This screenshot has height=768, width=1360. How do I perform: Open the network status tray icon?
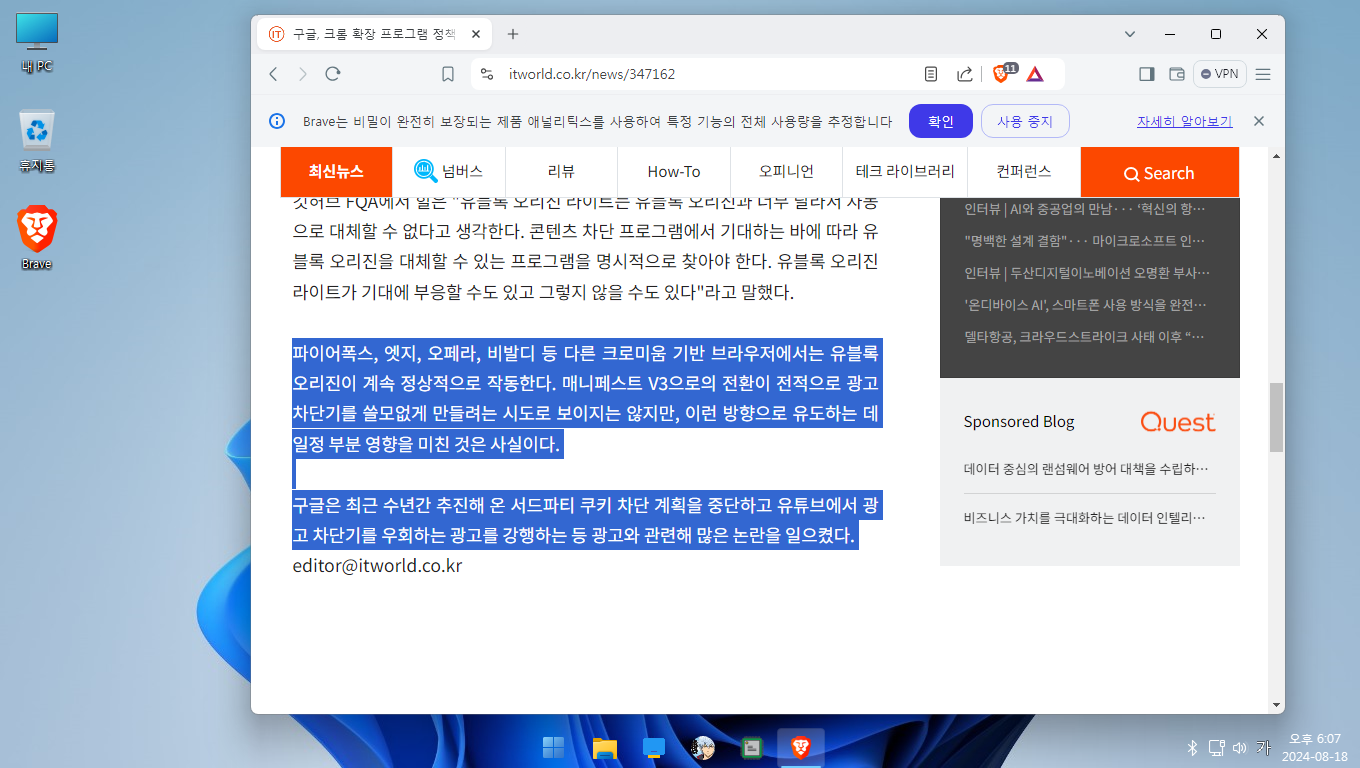tap(1217, 747)
